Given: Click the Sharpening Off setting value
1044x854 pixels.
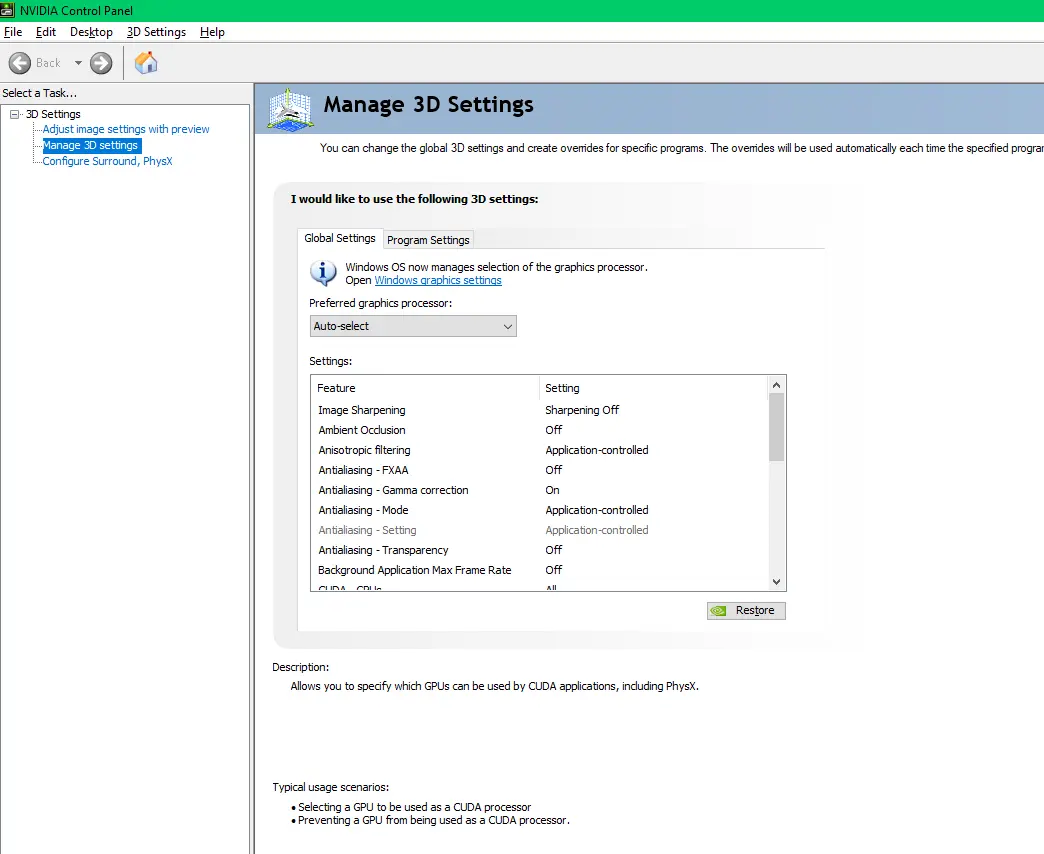Looking at the screenshot, I should coord(582,410).
